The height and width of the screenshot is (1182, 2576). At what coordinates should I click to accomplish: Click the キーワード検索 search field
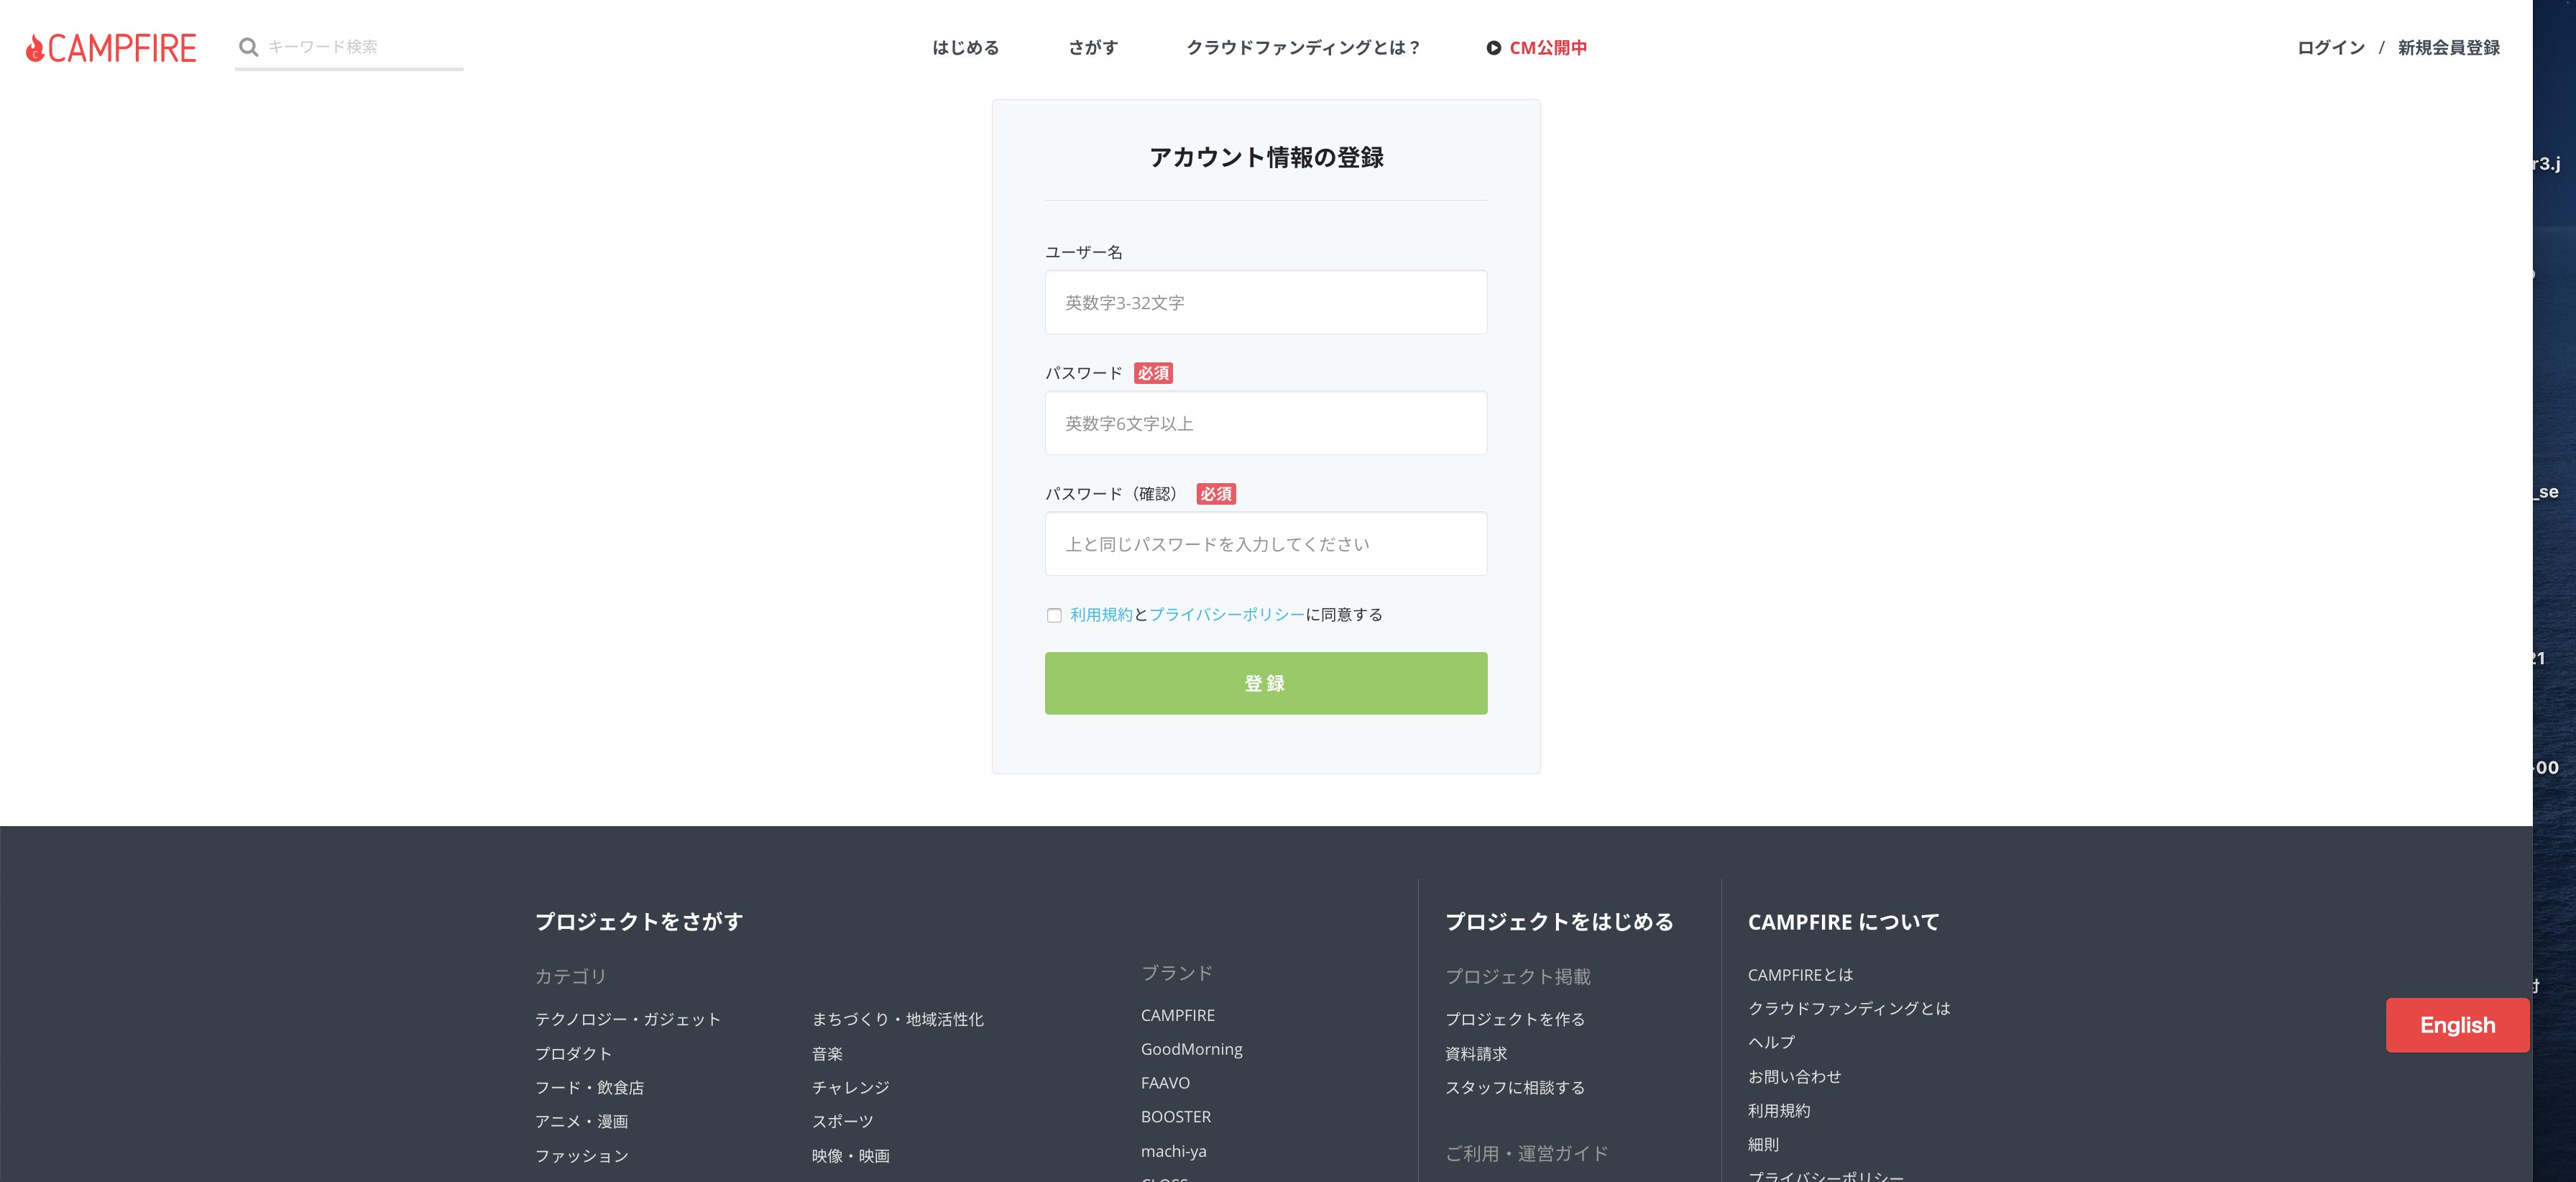[360, 47]
